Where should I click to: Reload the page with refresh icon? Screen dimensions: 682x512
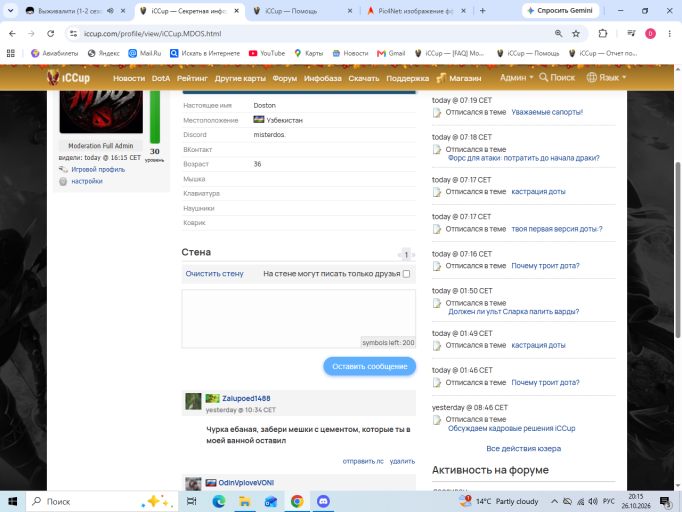tap(51, 33)
